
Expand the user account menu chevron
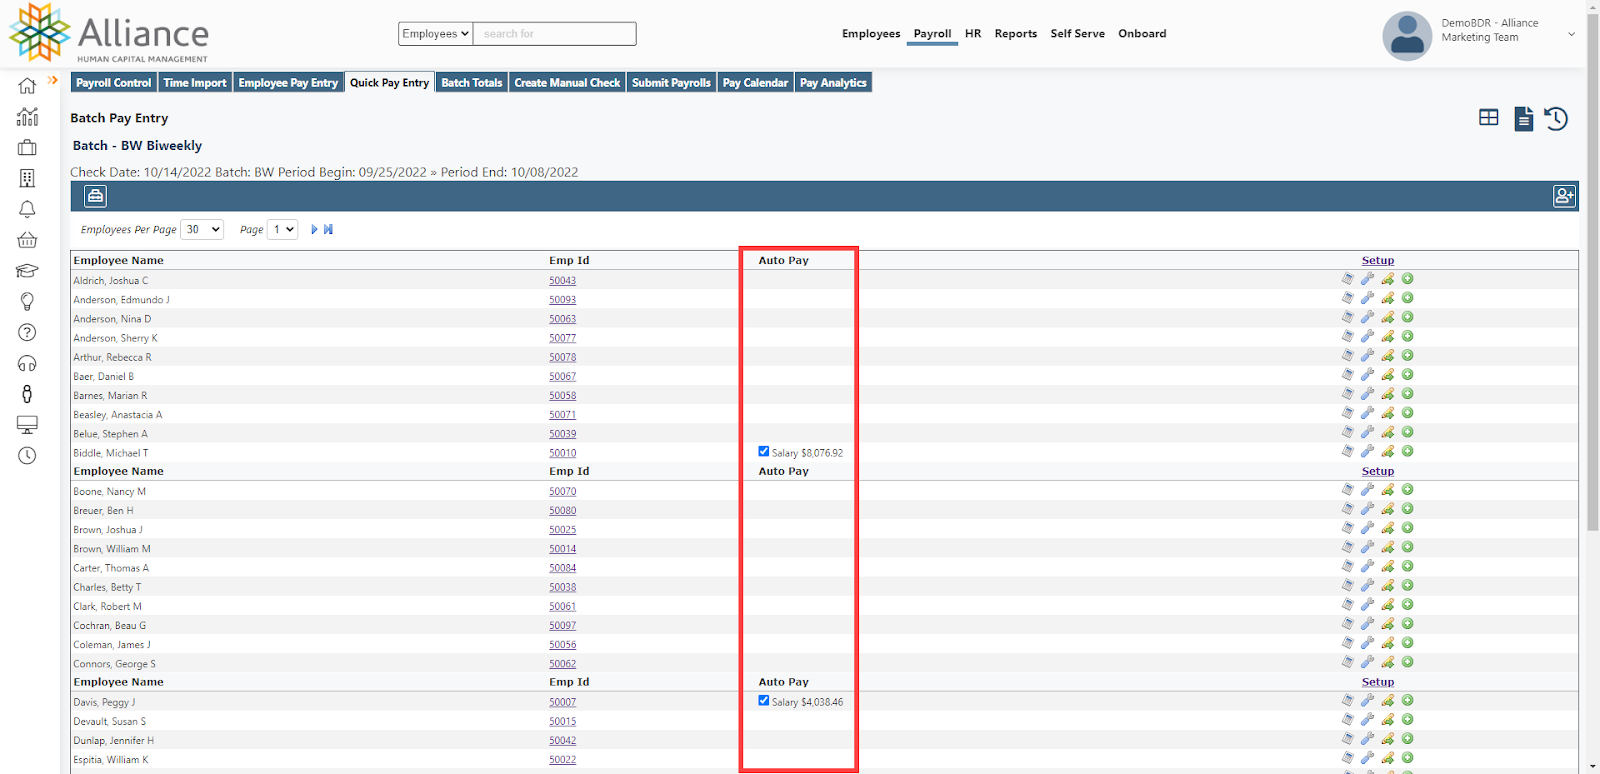1571,35
